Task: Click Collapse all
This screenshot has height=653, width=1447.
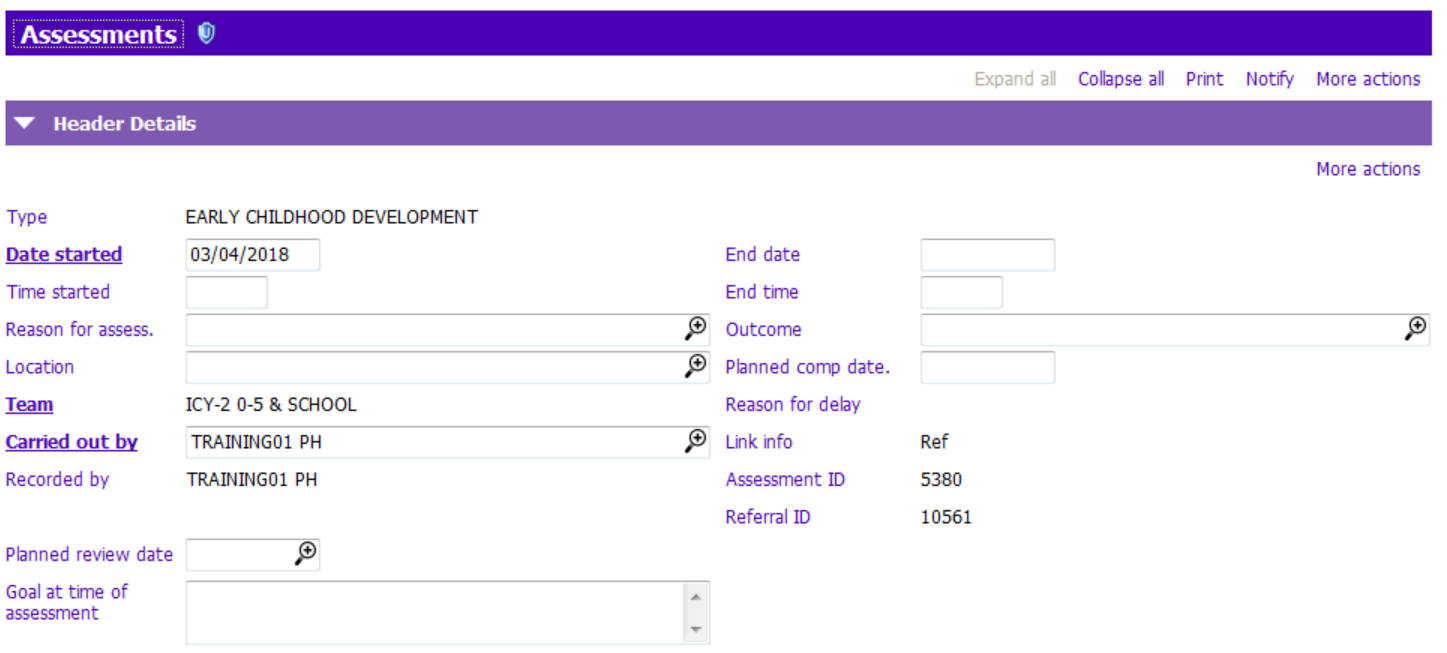Action: (x=1120, y=78)
